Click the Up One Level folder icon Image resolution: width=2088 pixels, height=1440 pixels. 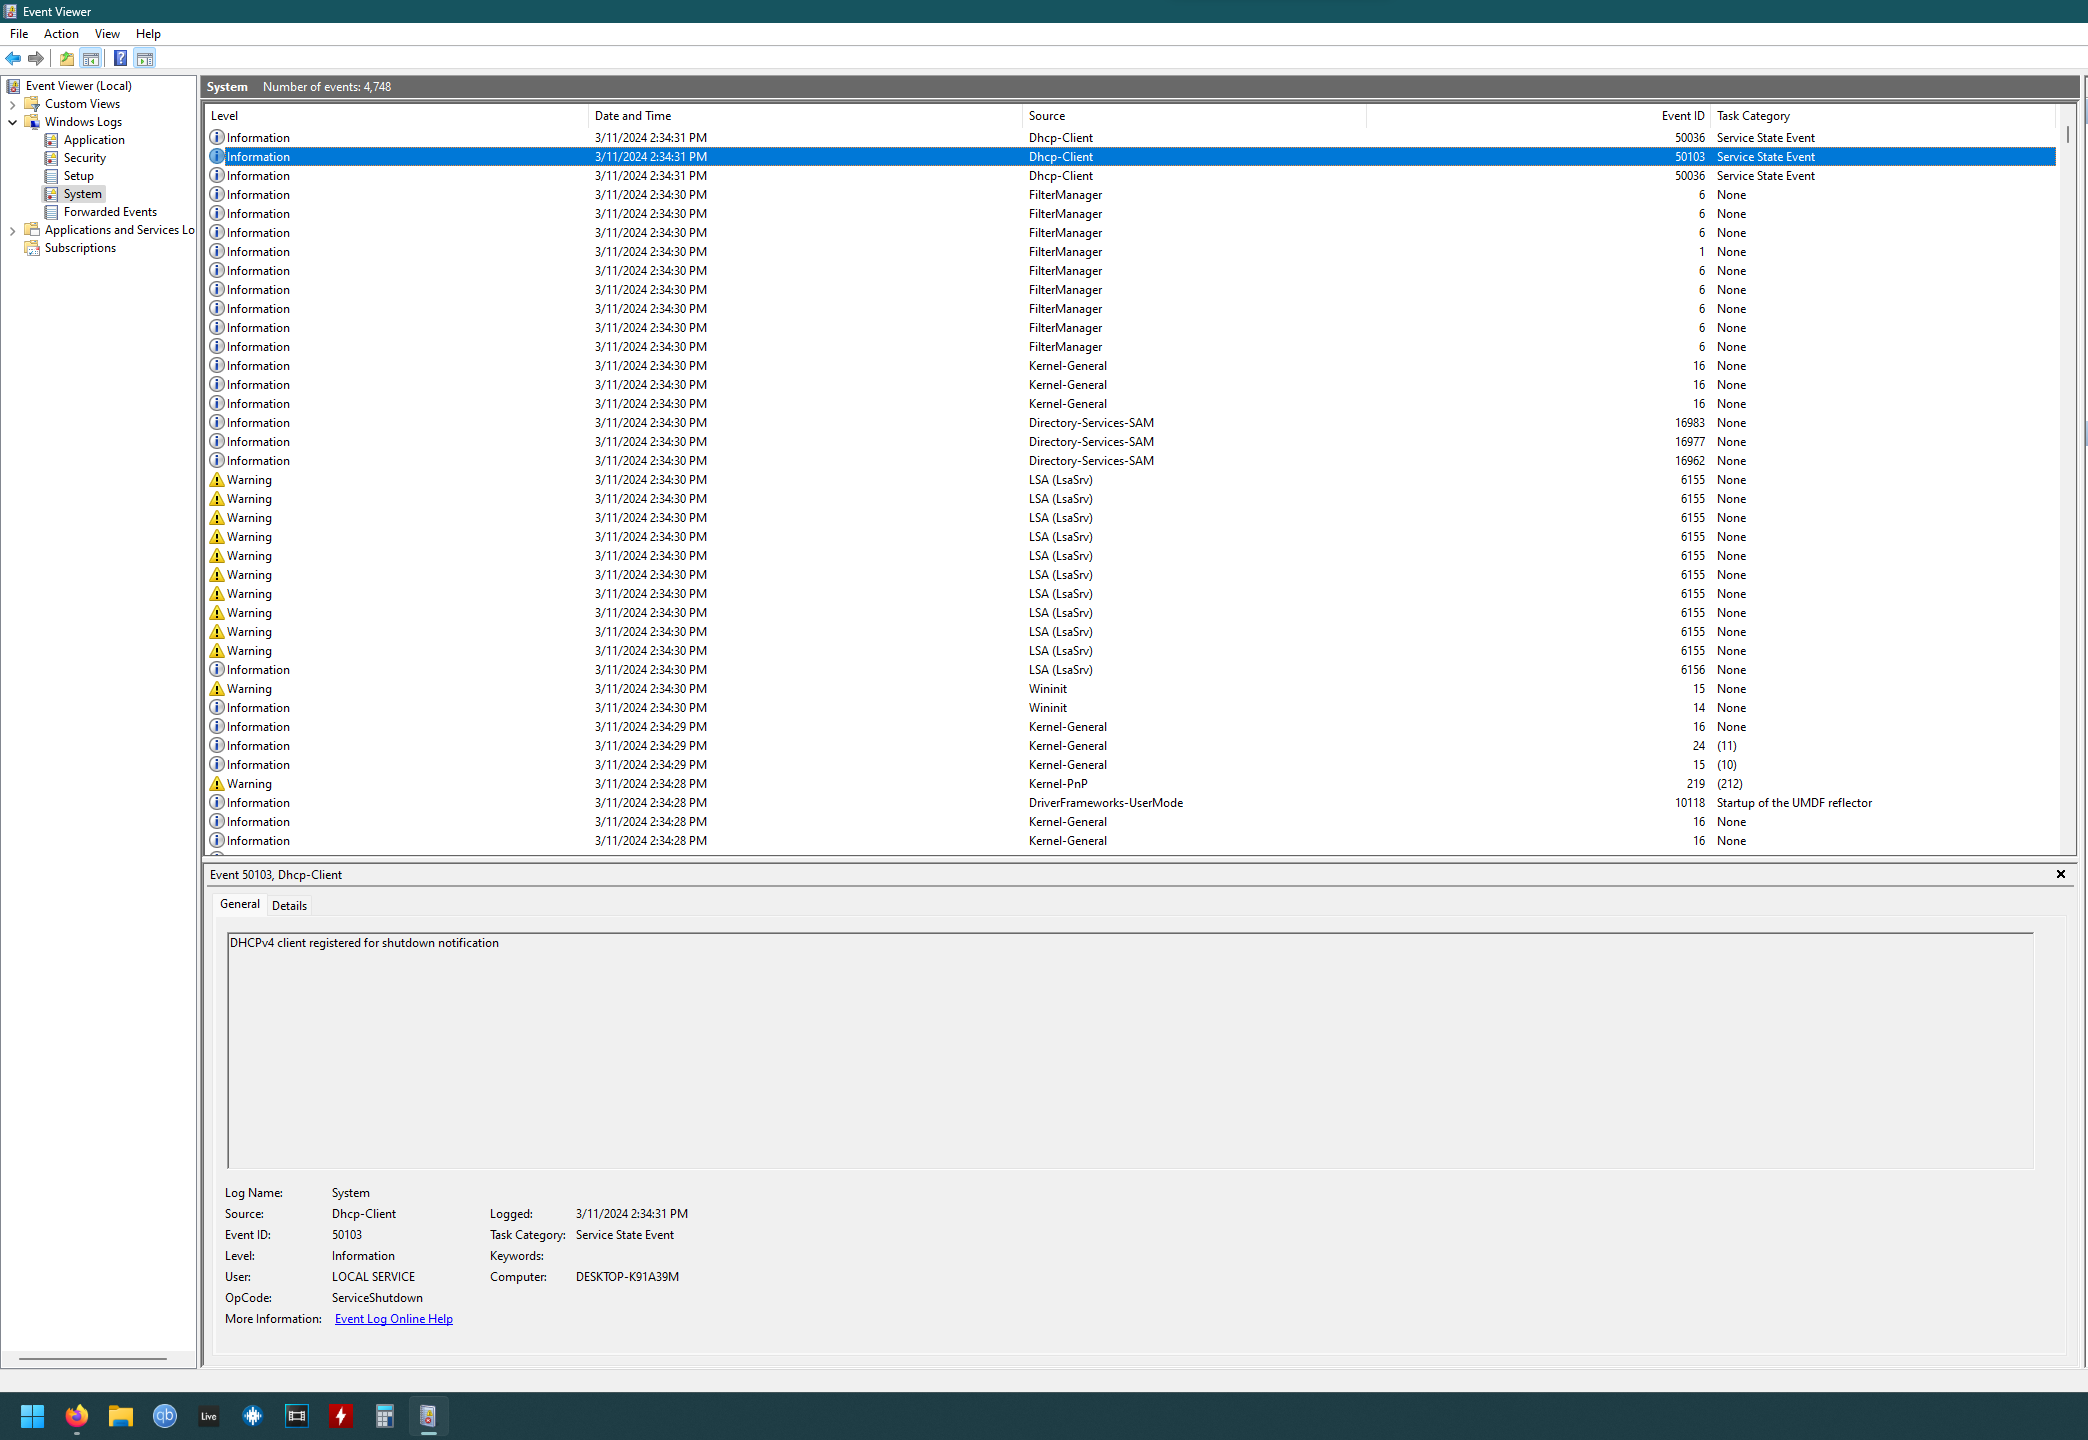pyautogui.click(x=67, y=58)
